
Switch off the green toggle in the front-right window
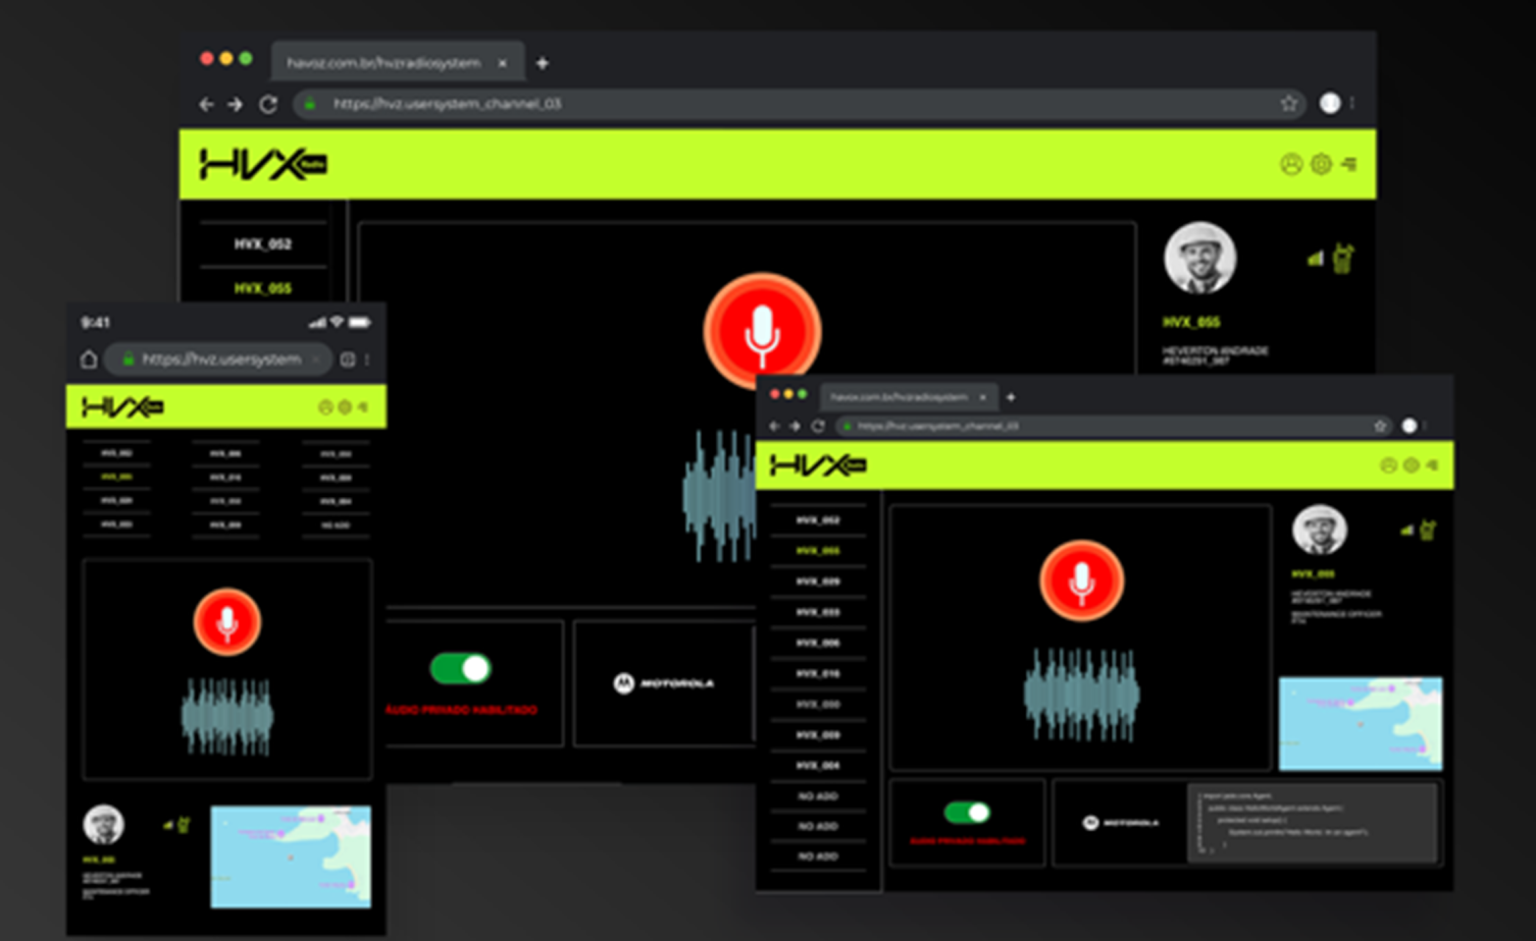(x=966, y=812)
